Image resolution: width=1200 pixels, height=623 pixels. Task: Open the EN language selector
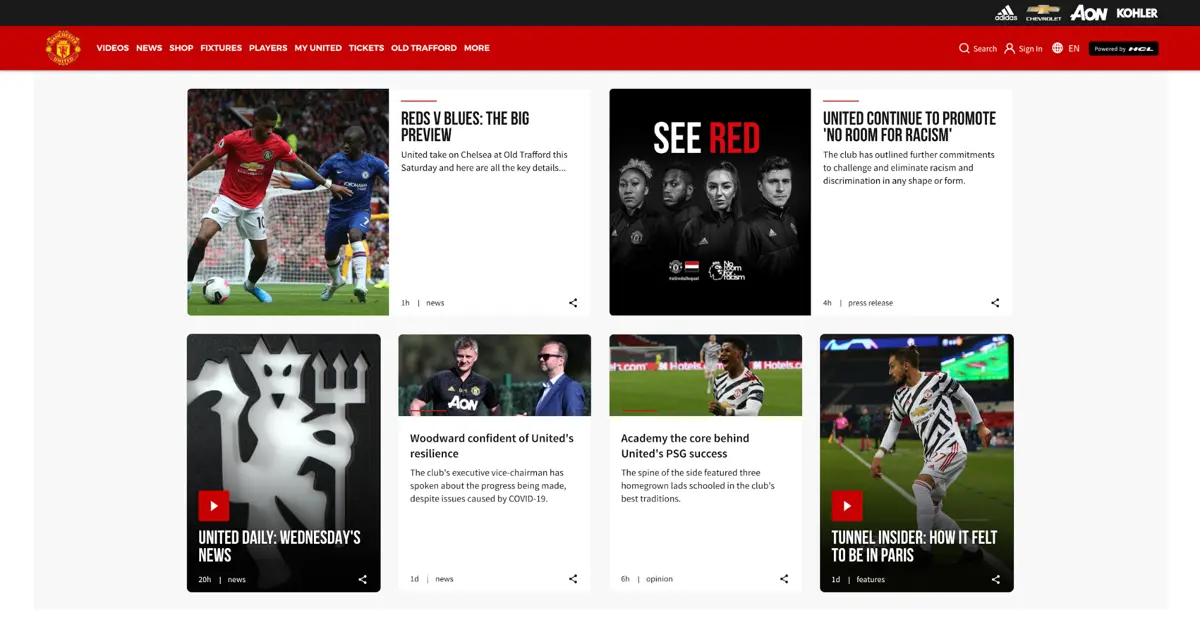tap(1074, 48)
